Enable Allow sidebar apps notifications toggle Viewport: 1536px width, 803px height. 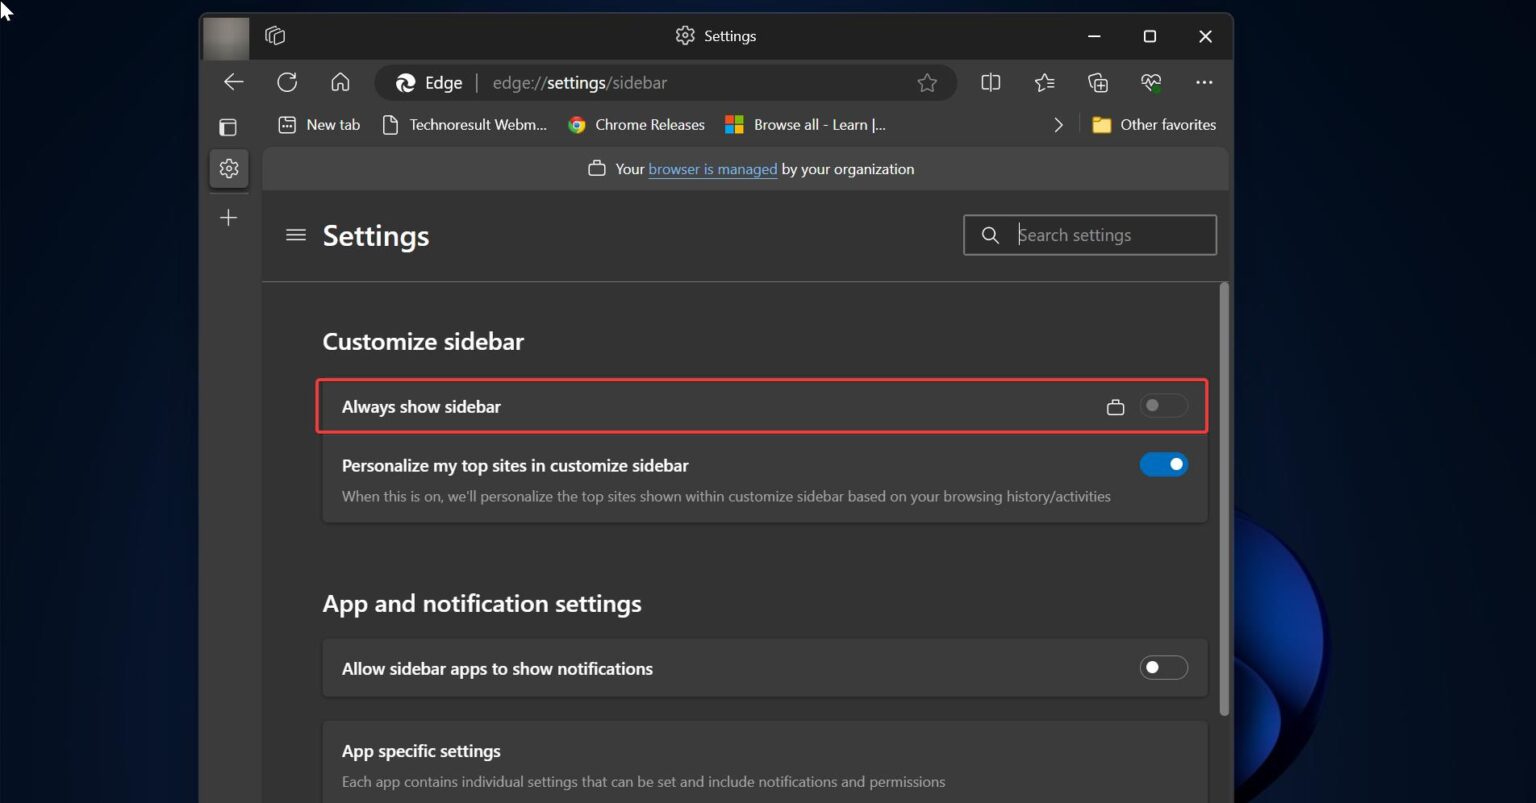(1163, 668)
